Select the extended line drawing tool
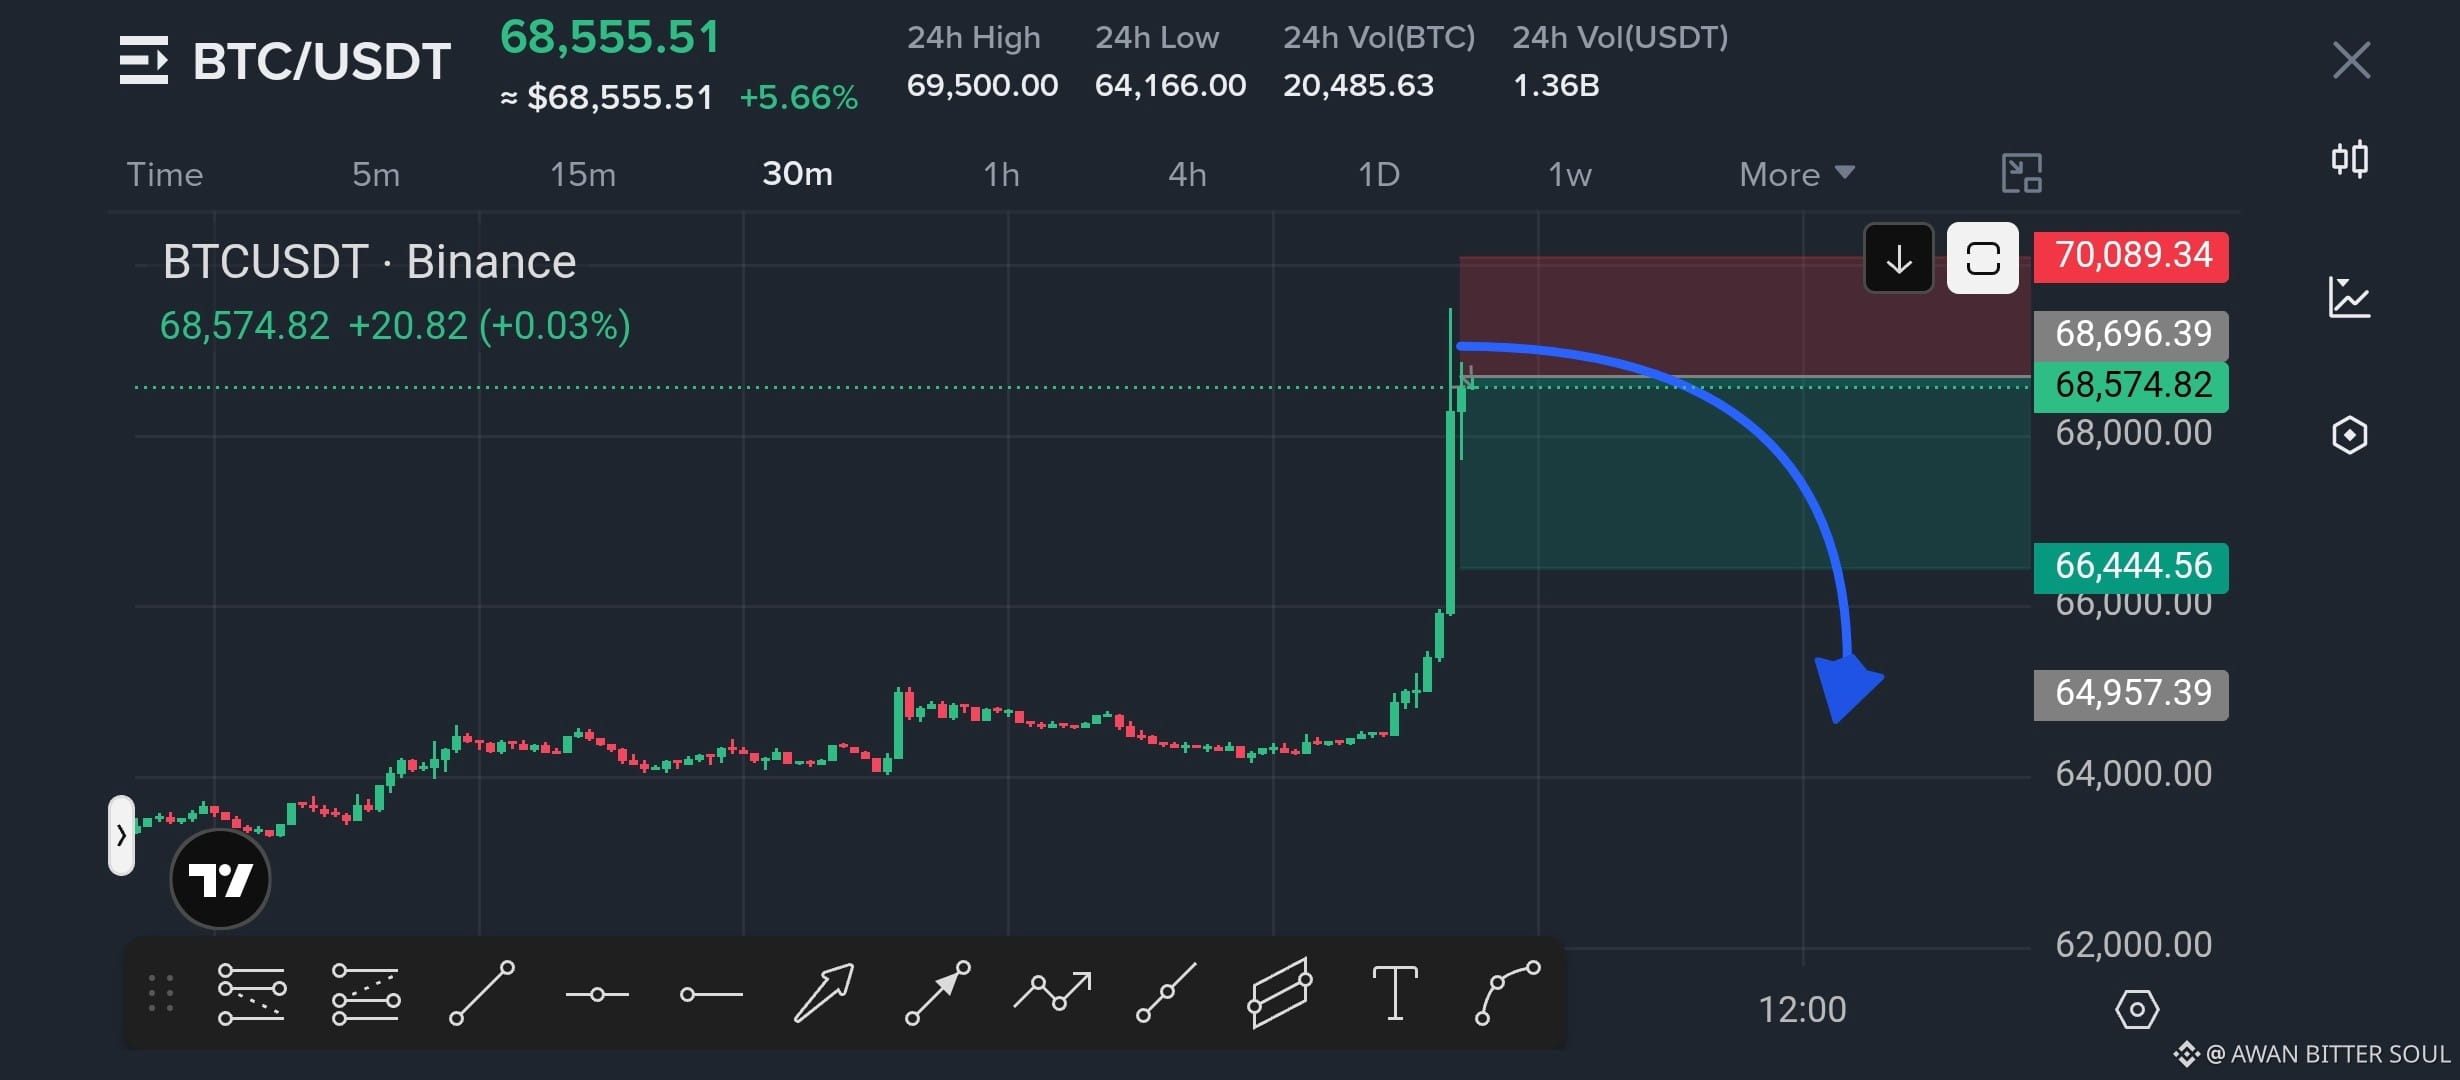 [x=1166, y=993]
